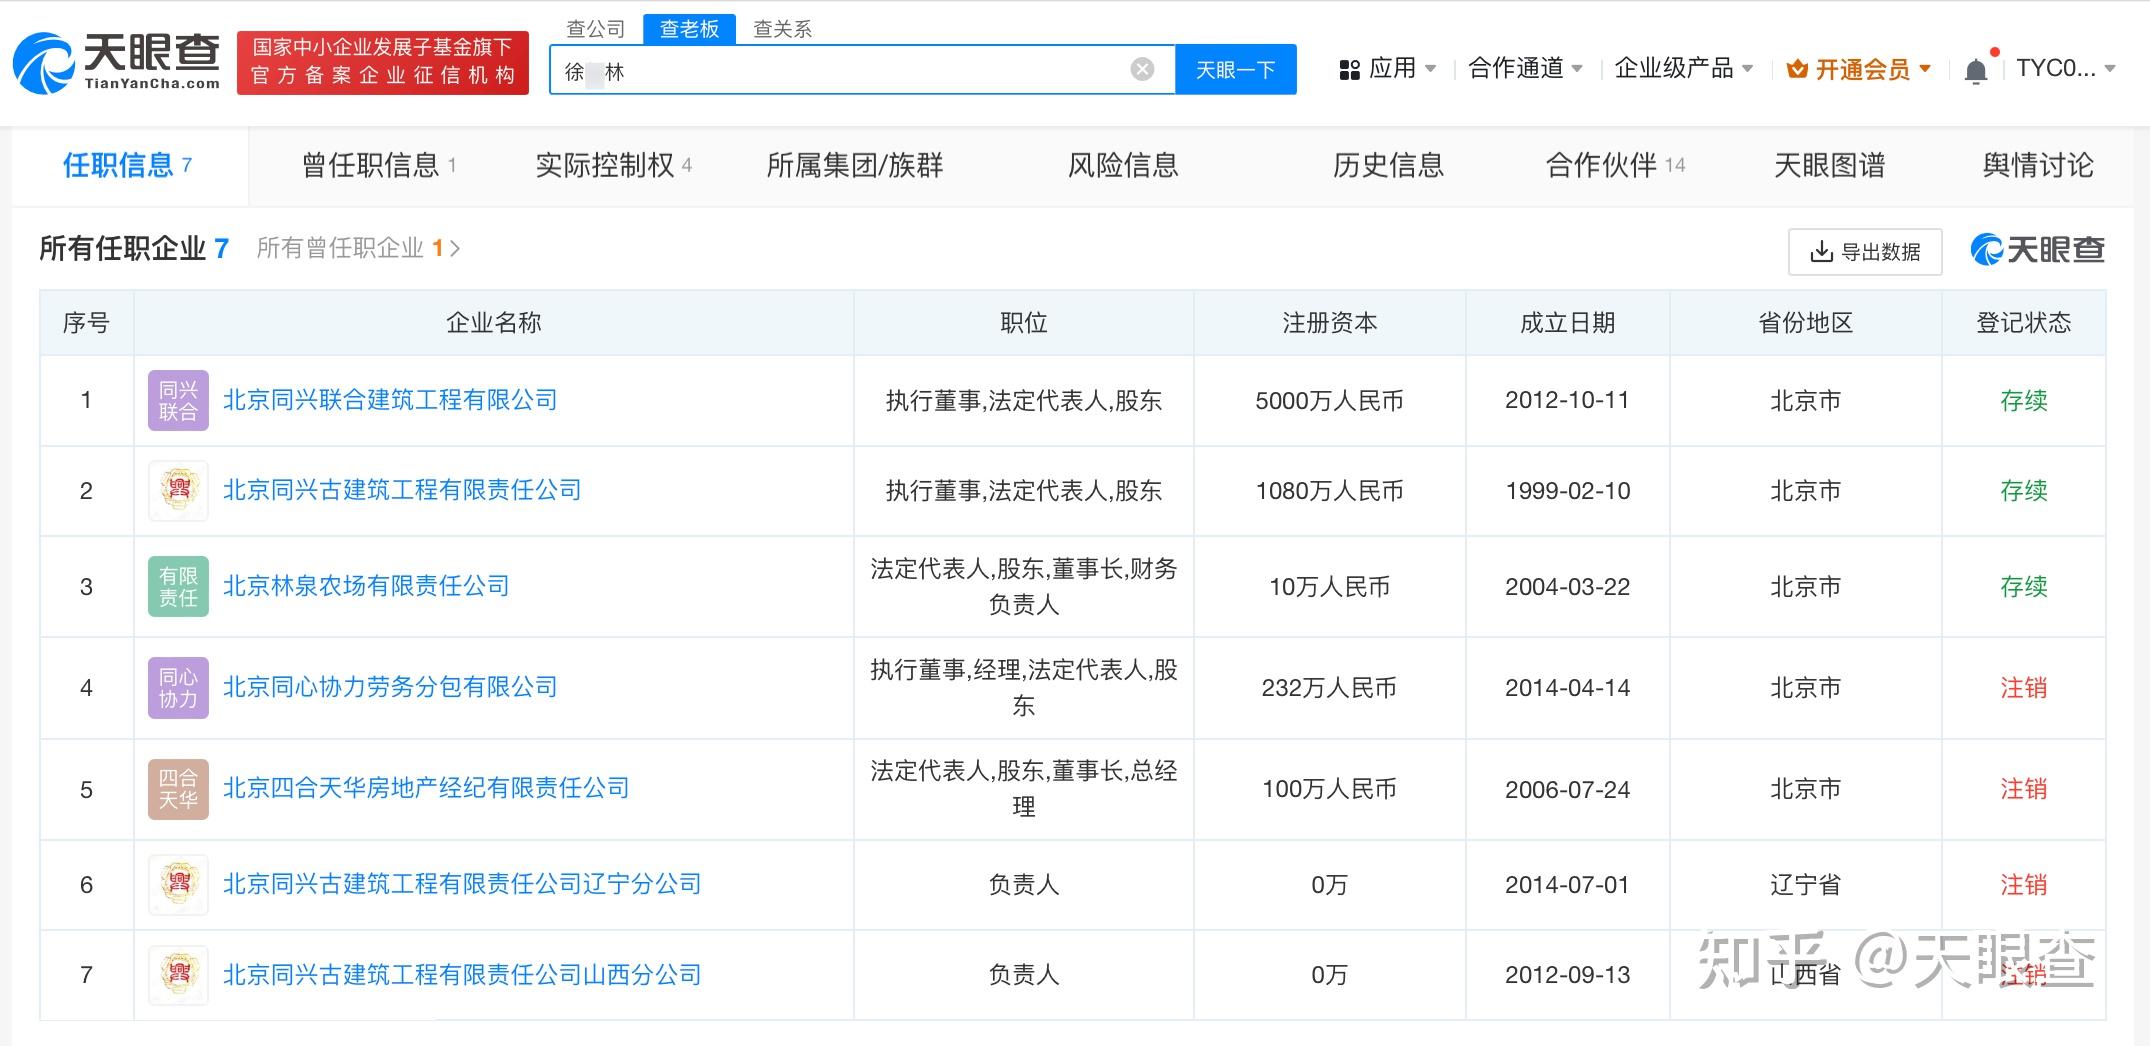Click logo of 北京林泉农场有限责任公司
The width and height of the screenshot is (2150, 1046).
[178, 587]
